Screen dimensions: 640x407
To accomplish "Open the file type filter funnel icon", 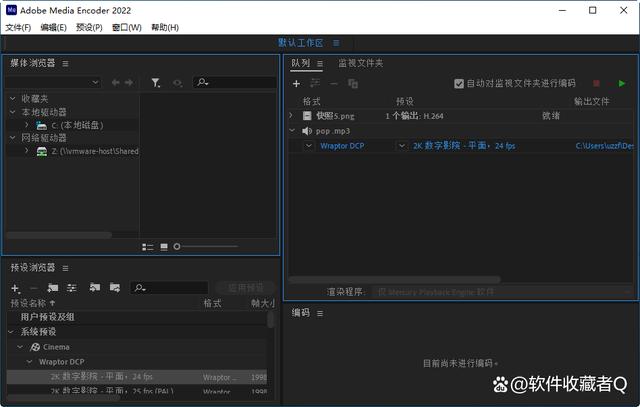I will [x=156, y=83].
